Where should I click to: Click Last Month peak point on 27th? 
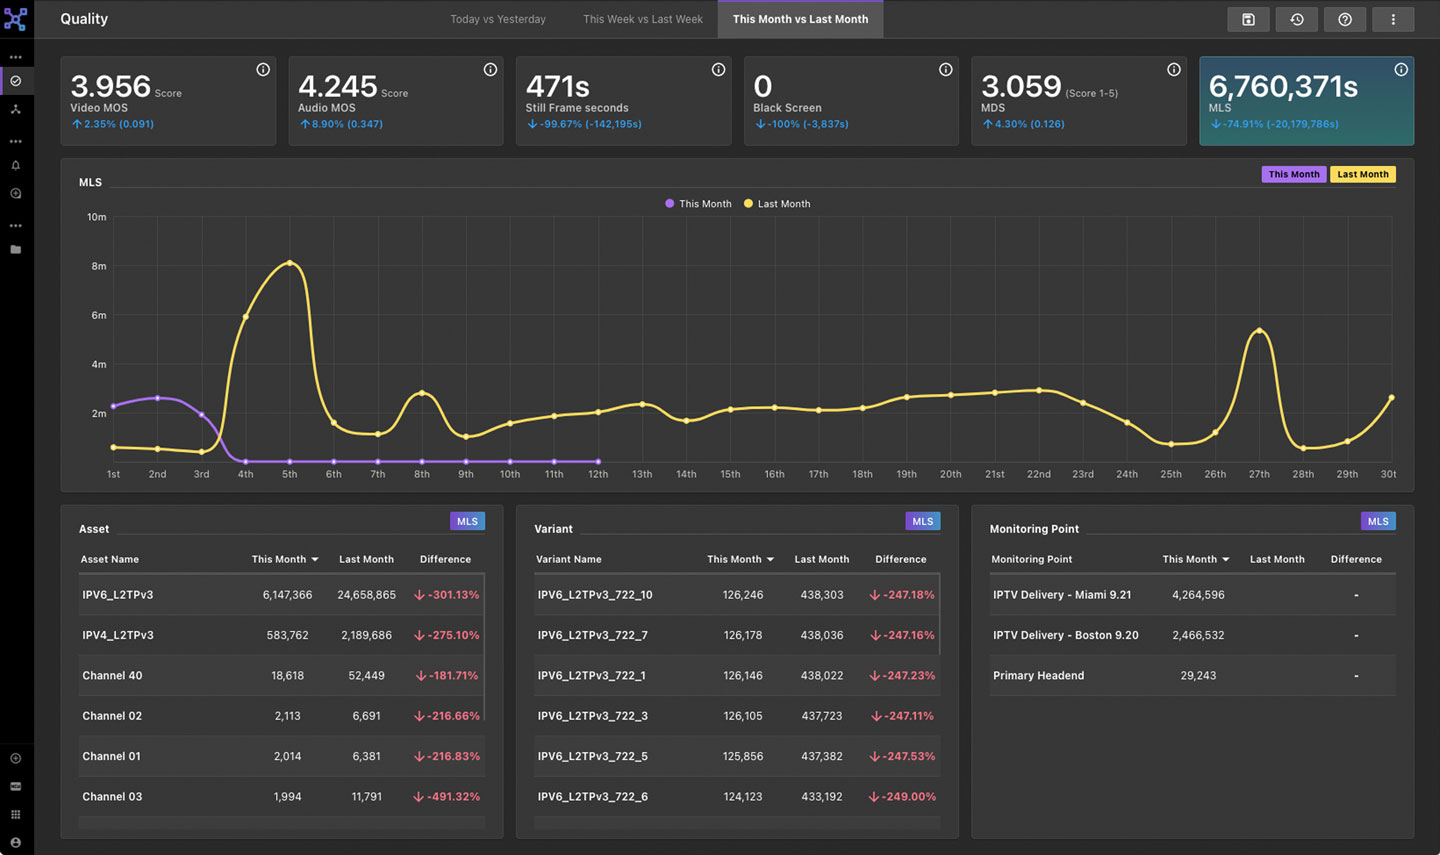pos(1259,331)
